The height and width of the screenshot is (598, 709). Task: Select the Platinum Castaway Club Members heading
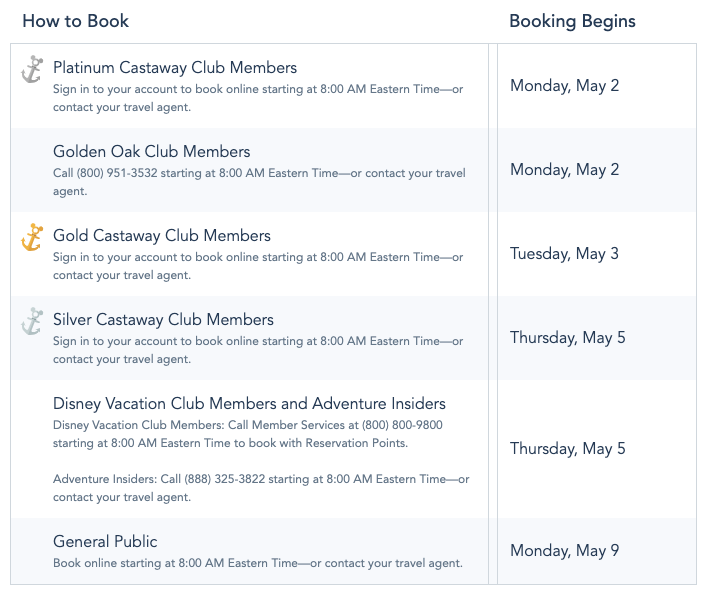click(175, 67)
